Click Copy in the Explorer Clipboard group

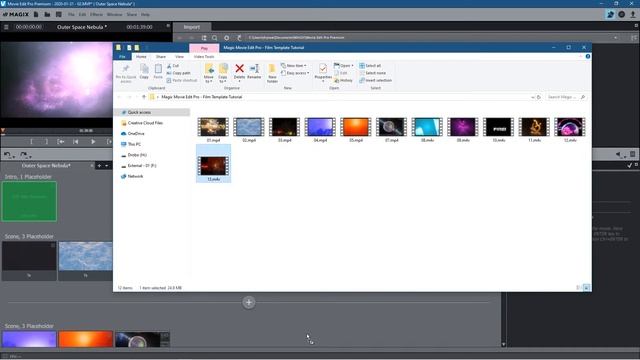[x=144, y=71]
